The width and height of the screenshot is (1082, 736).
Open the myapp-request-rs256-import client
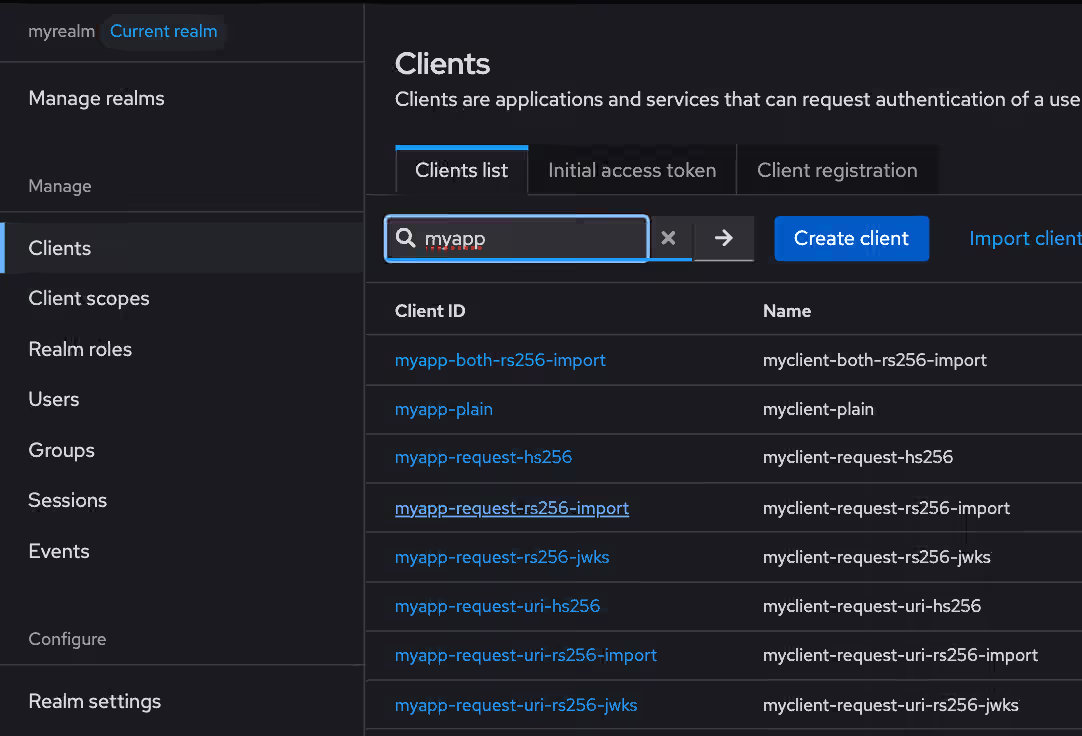[x=512, y=508]
